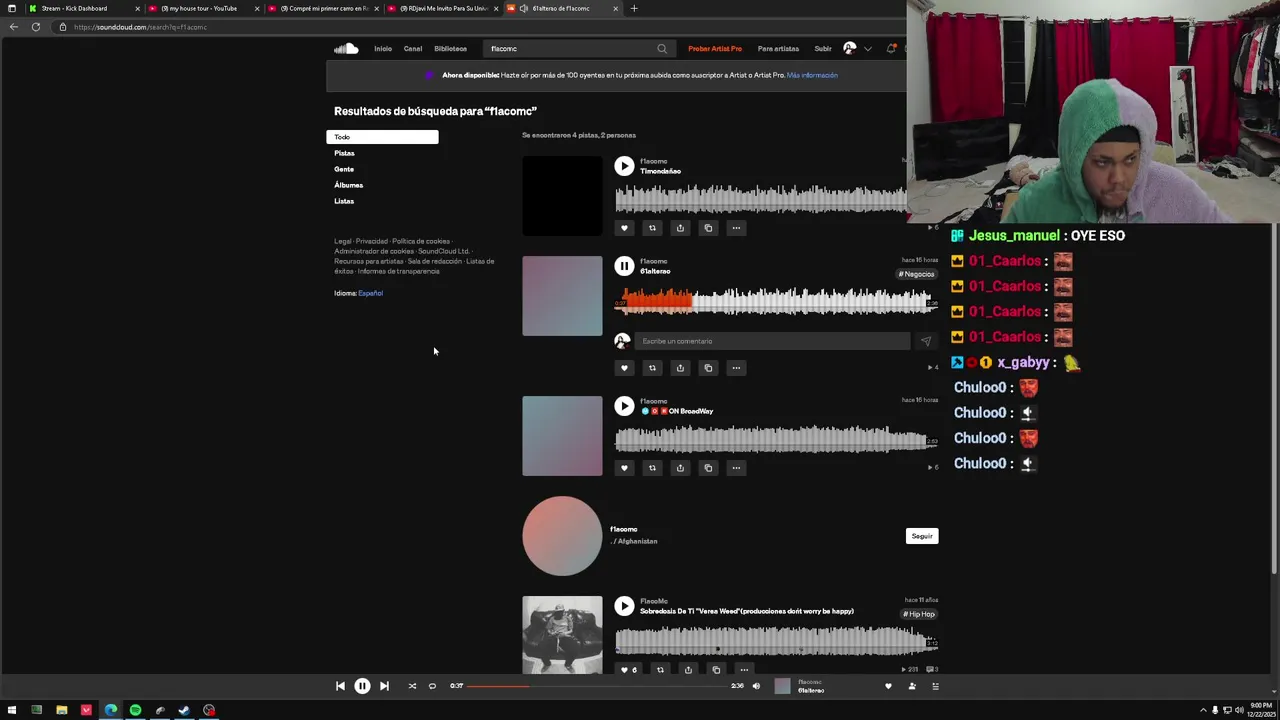Click the Escribe un comentario field
Viewport: 1280px width, 720px height.
coord(772,341)
